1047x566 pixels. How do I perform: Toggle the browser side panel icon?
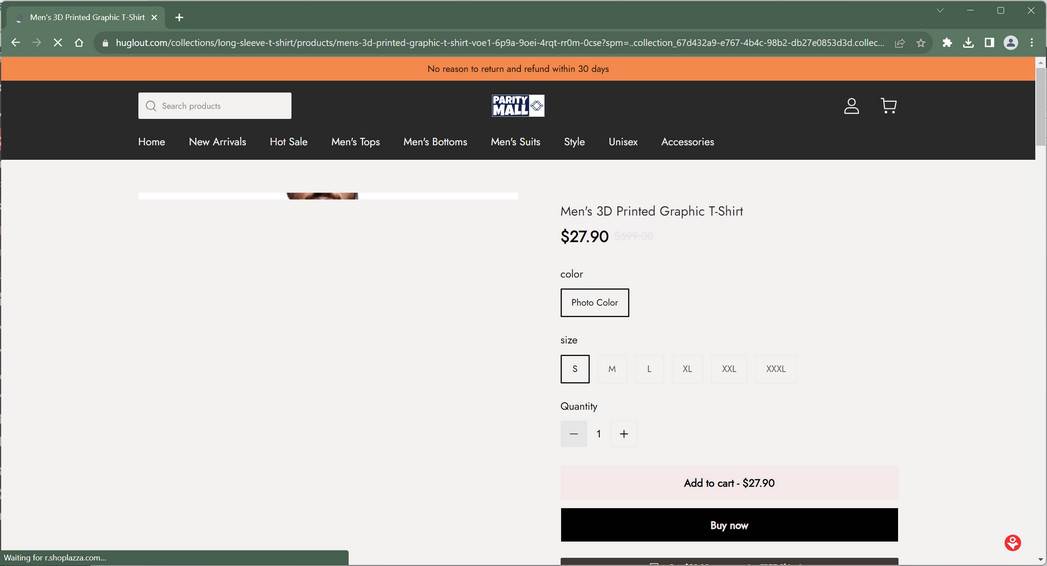pos(990,43)
